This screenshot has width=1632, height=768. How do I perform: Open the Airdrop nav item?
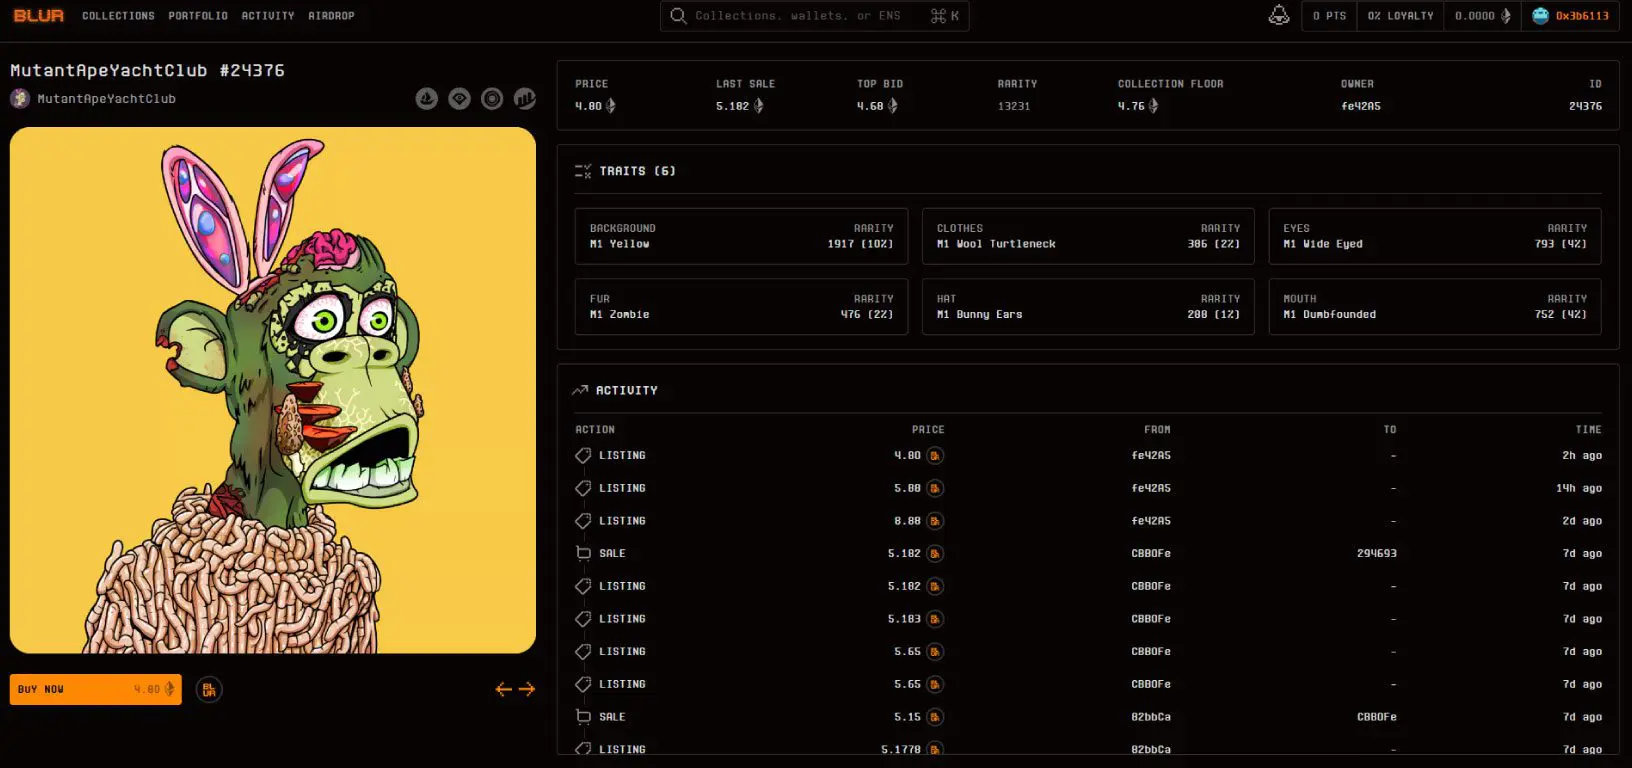[331, 16]
